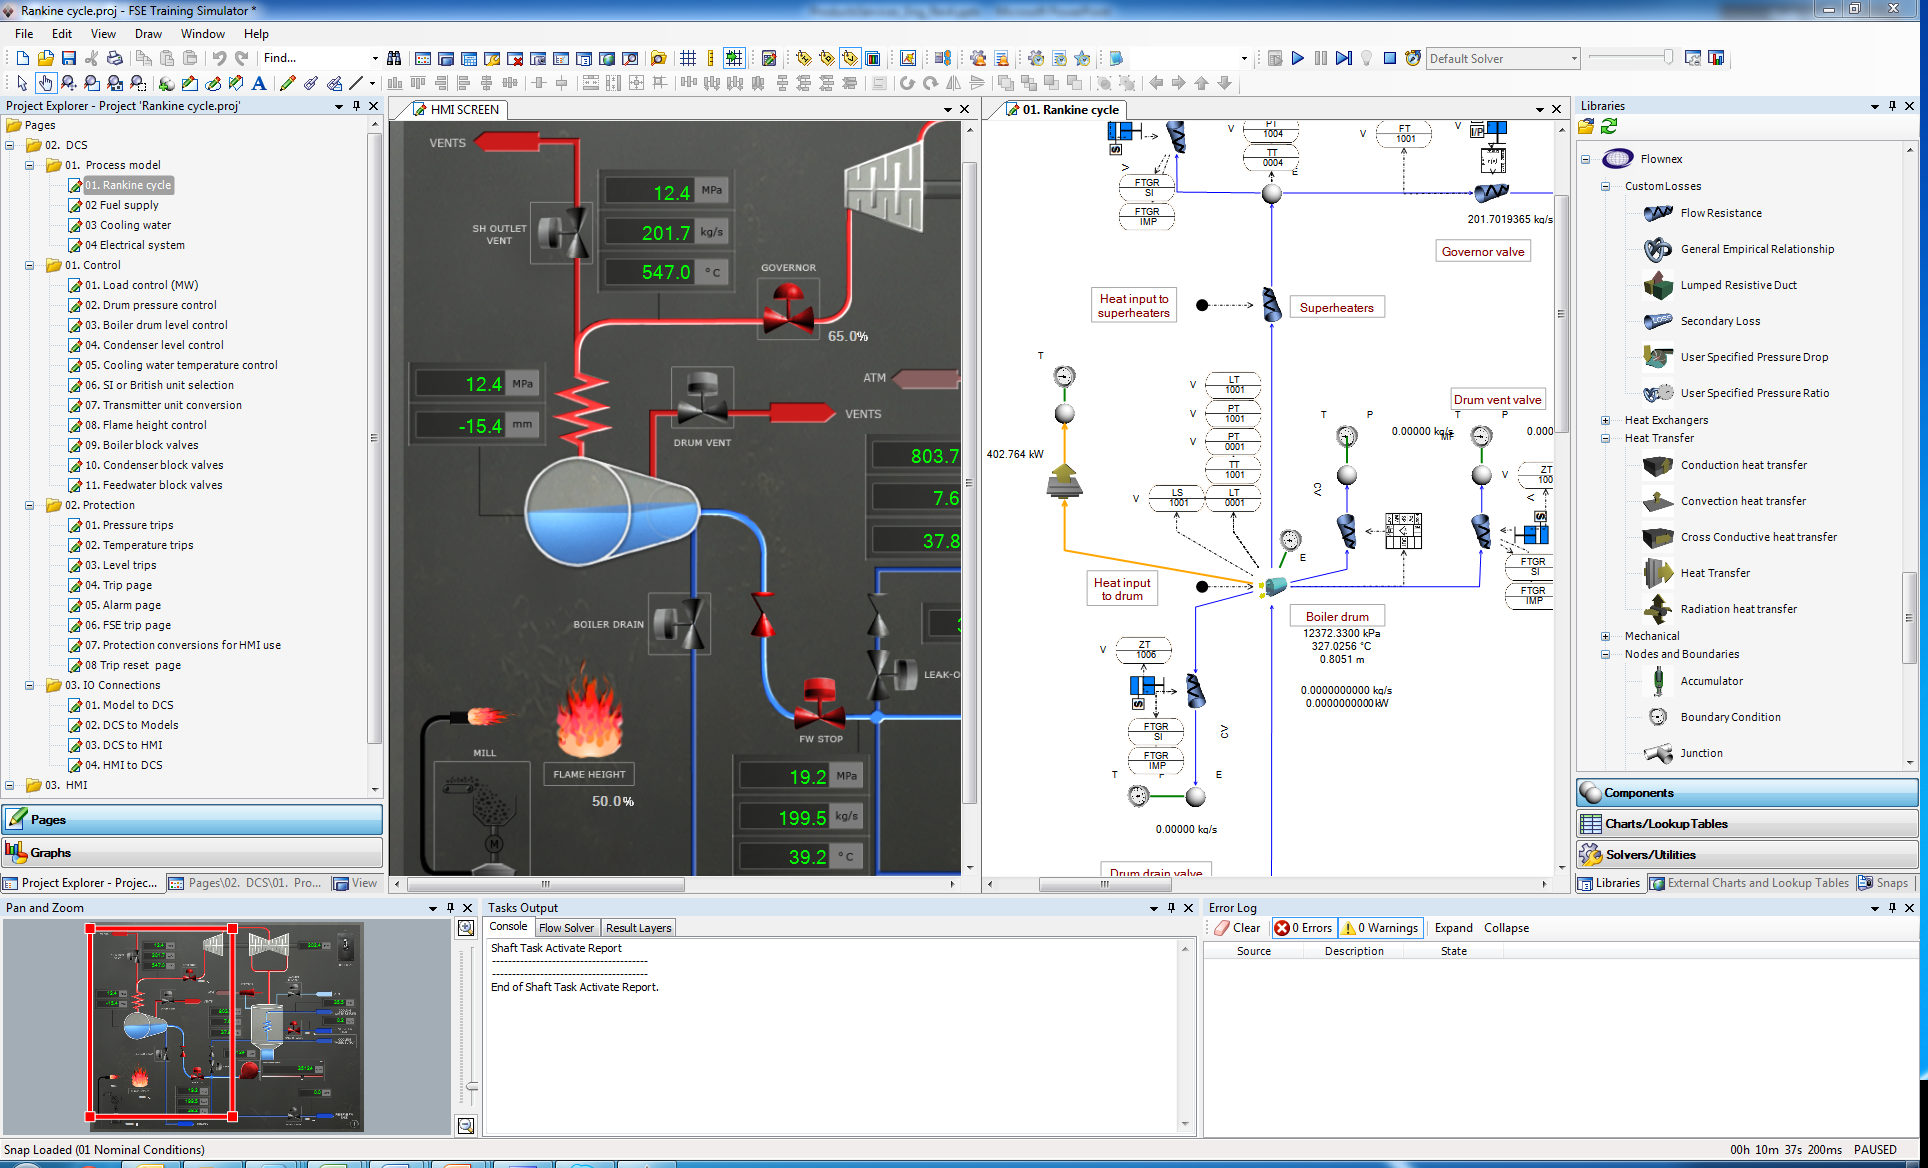This screenshot has height=1168, width=1928.
Task: Click the blue Run simulation play button
Action: 1297,58
